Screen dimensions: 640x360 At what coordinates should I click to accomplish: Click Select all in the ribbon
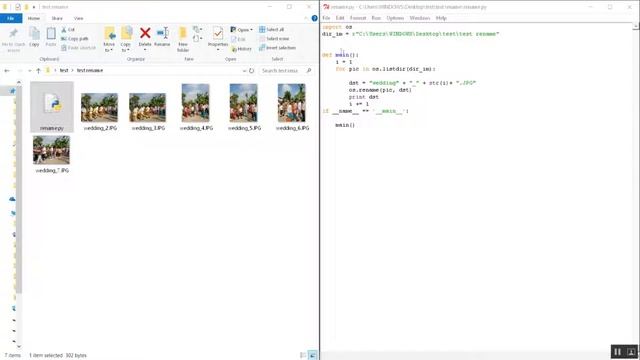pyautogui.click(x=271, y=30)
